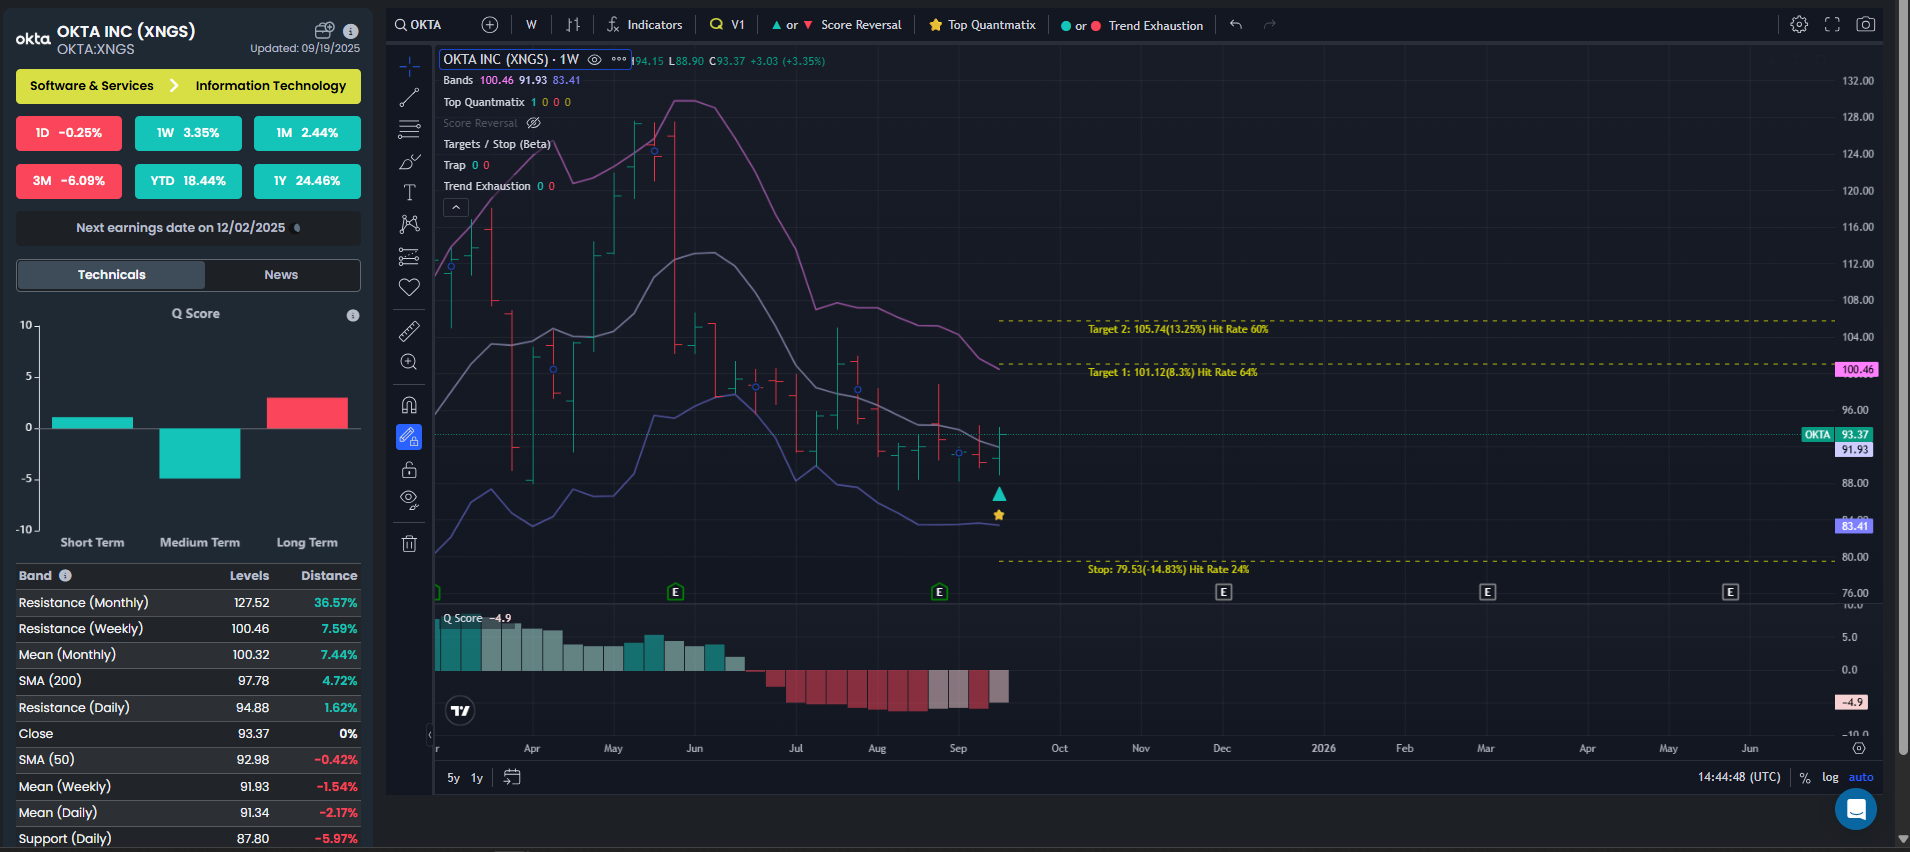This screenshot has width=1910, height=852.
Task: Toggle visibility of the OKTA INC series
Action: point(594,60)
